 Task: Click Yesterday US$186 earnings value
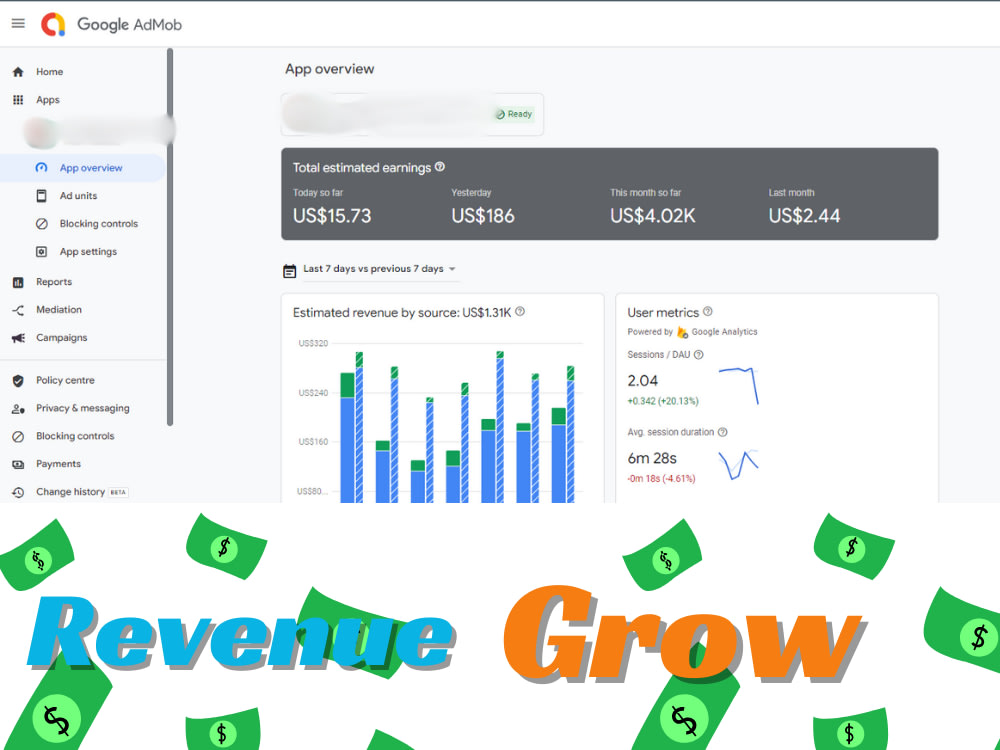pos(483,216)
